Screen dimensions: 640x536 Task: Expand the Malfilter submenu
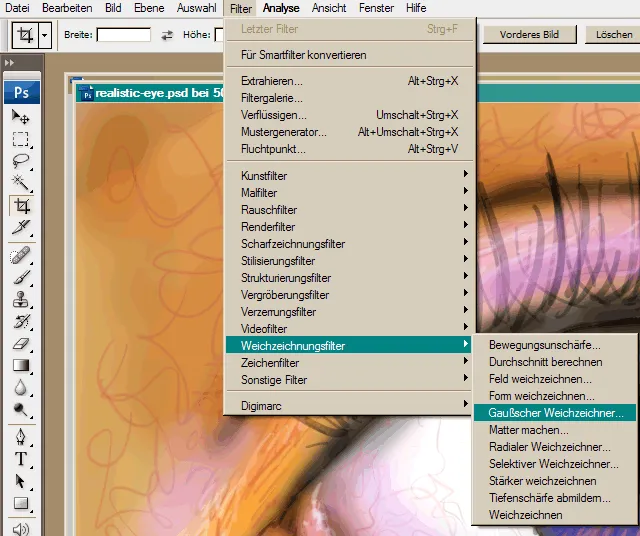pyautogui.click(x=350, y=193)
